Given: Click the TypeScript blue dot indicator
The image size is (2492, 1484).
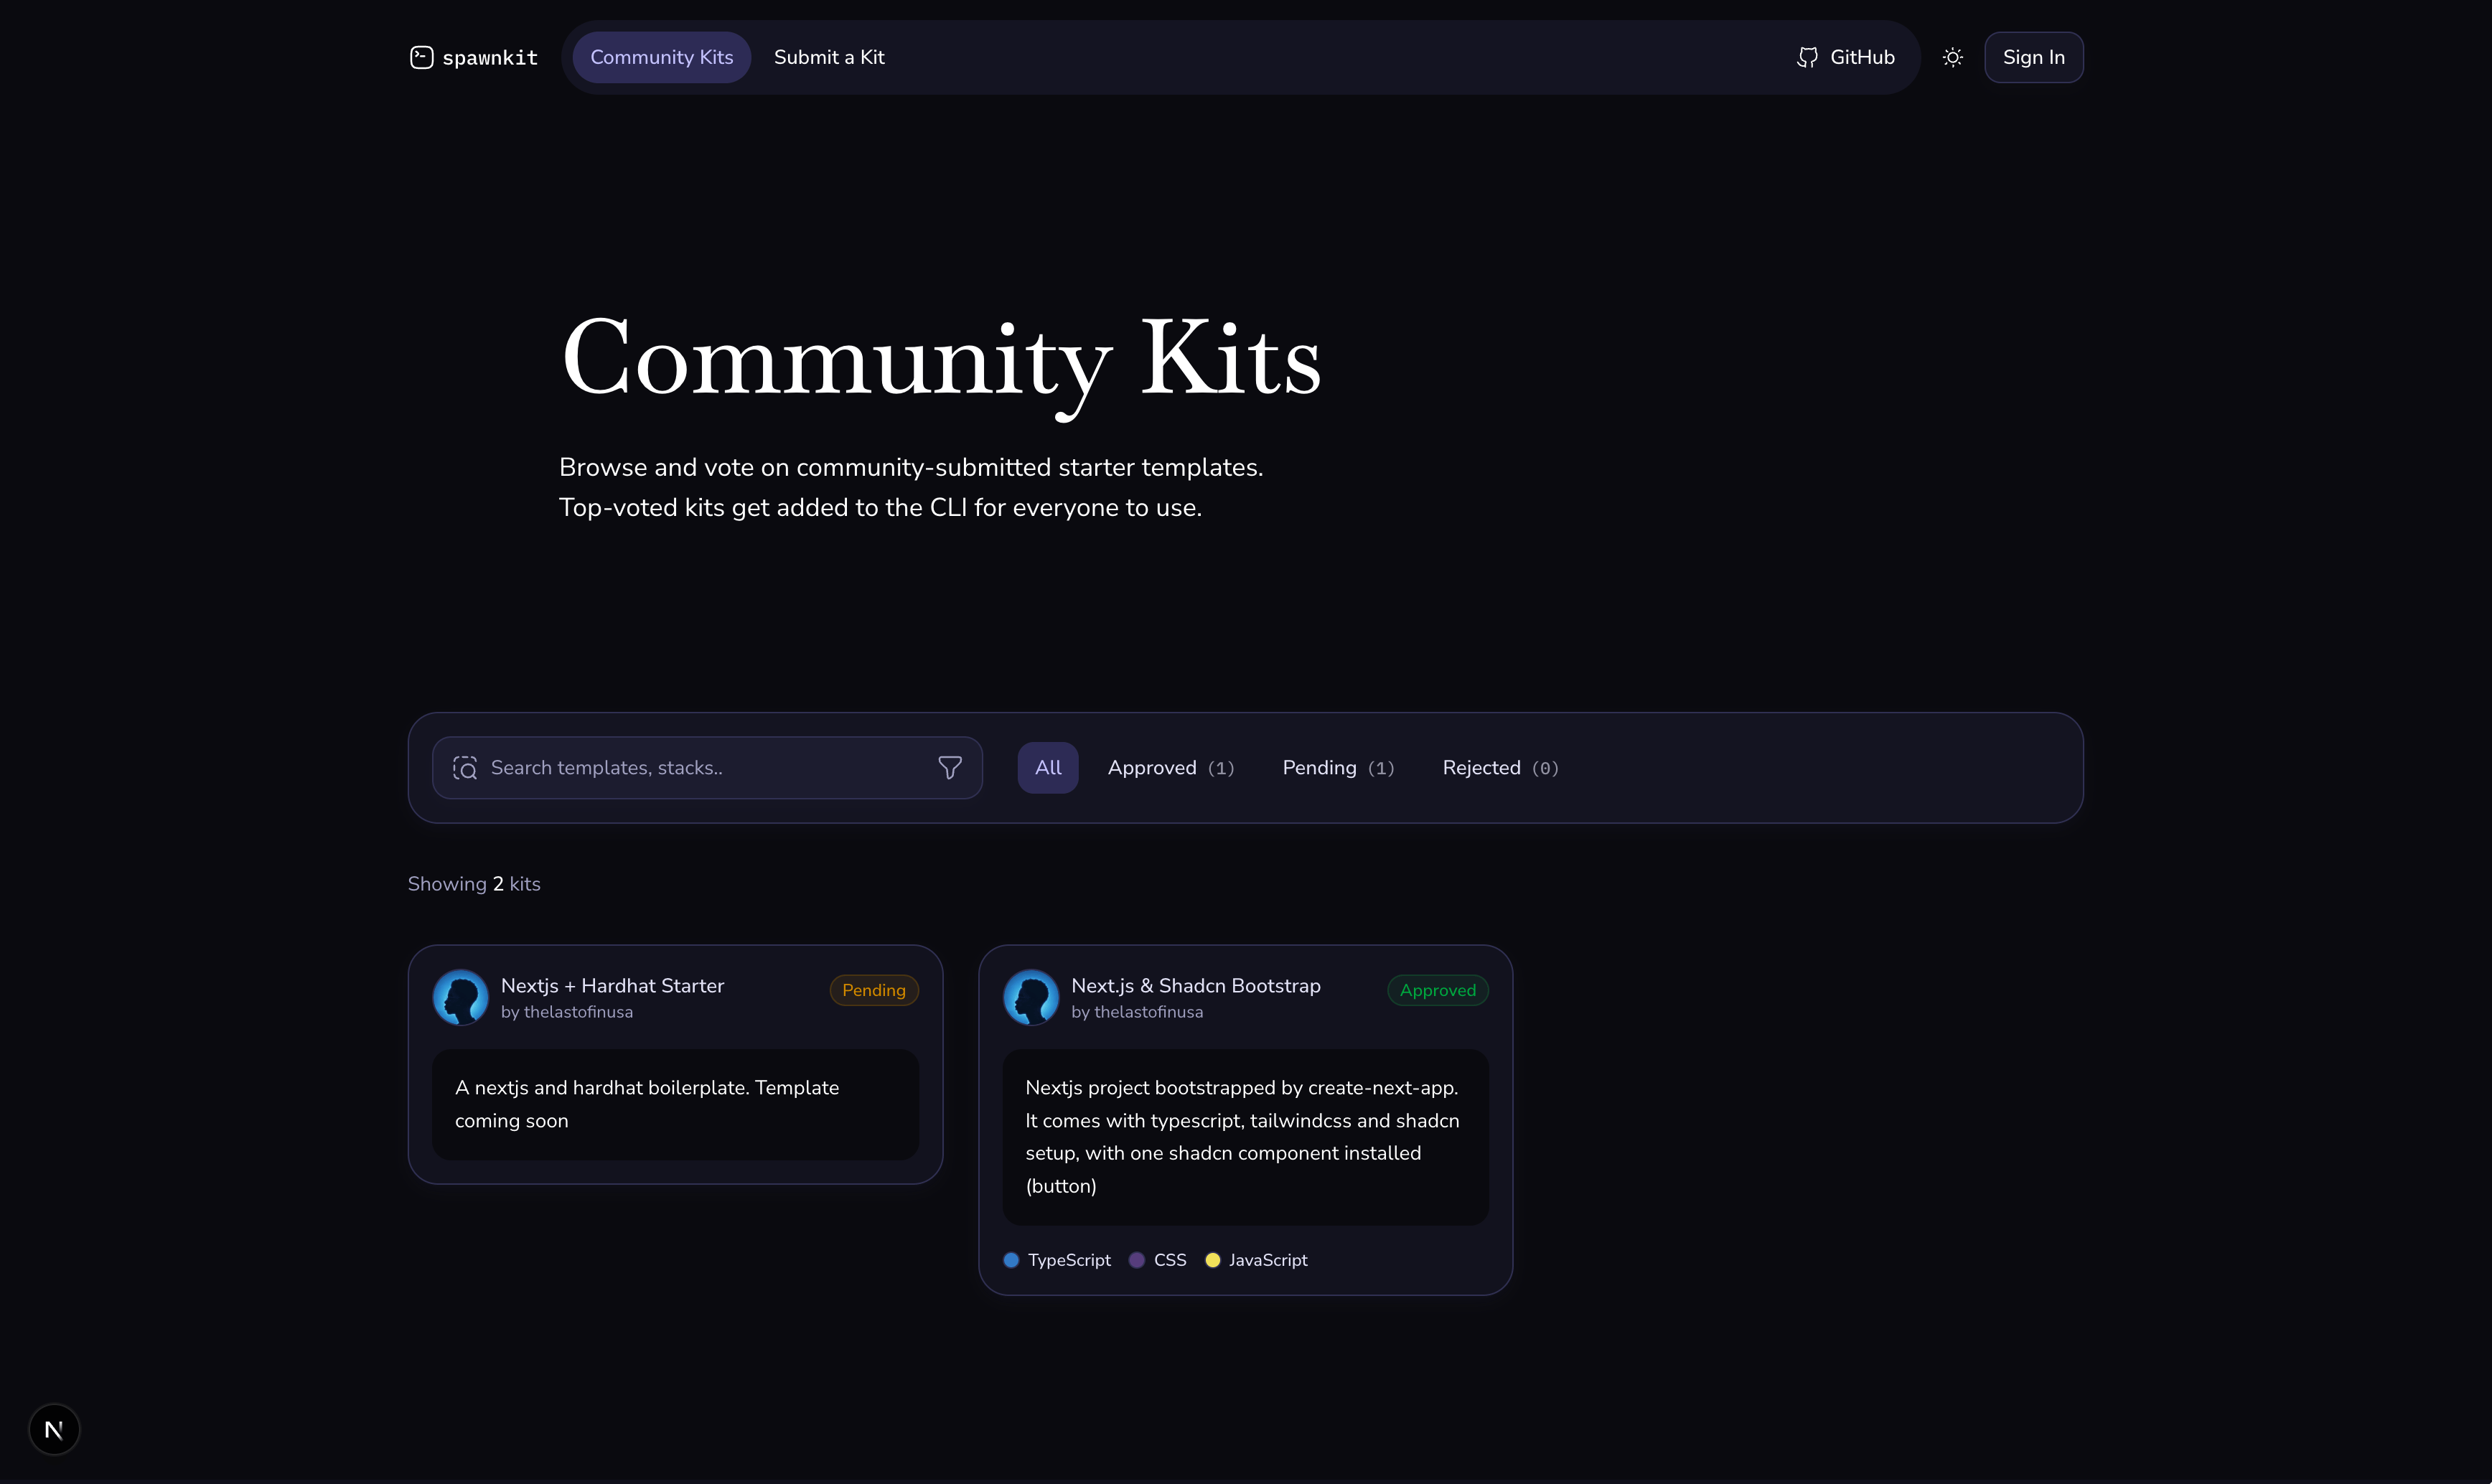Looking at the screenshot, I should coord(1010,1260).
